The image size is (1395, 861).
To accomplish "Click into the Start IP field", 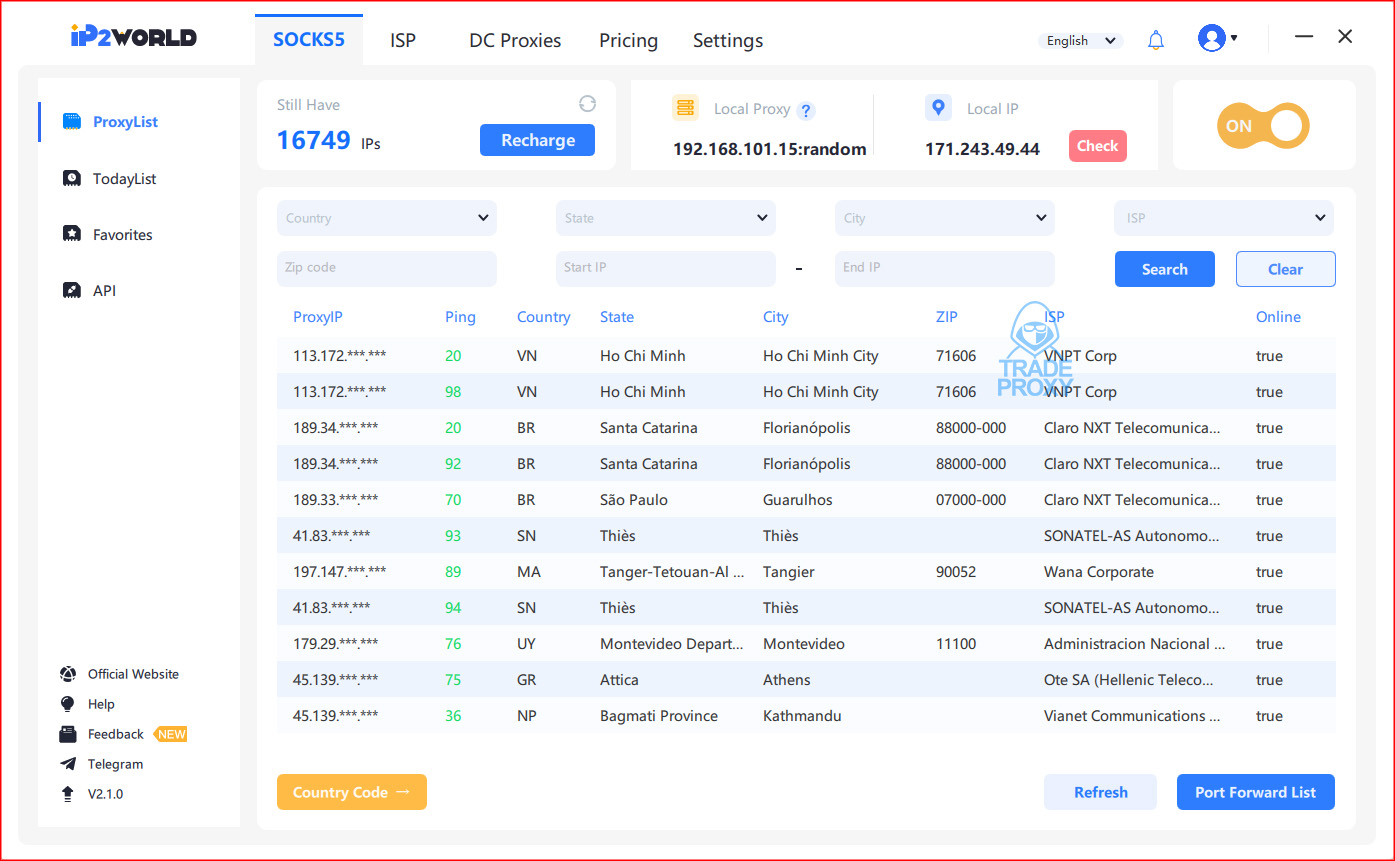I will tap(666, 269).
